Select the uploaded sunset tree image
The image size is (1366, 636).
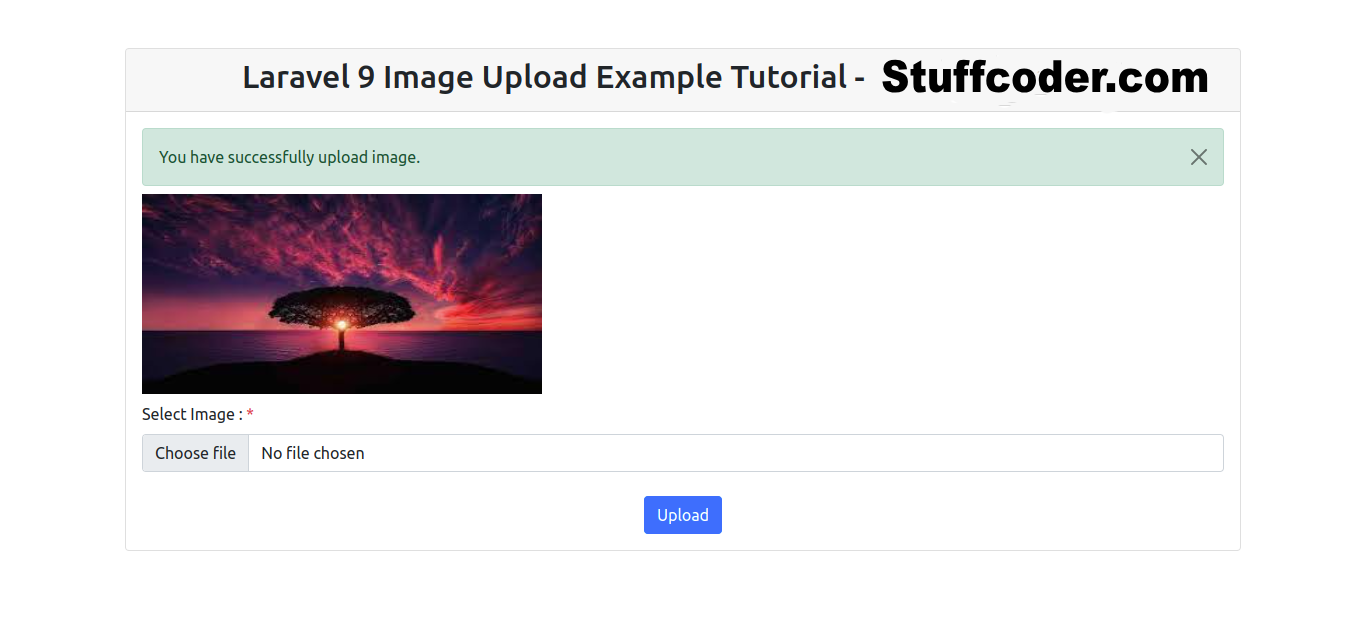pos(342,293)
